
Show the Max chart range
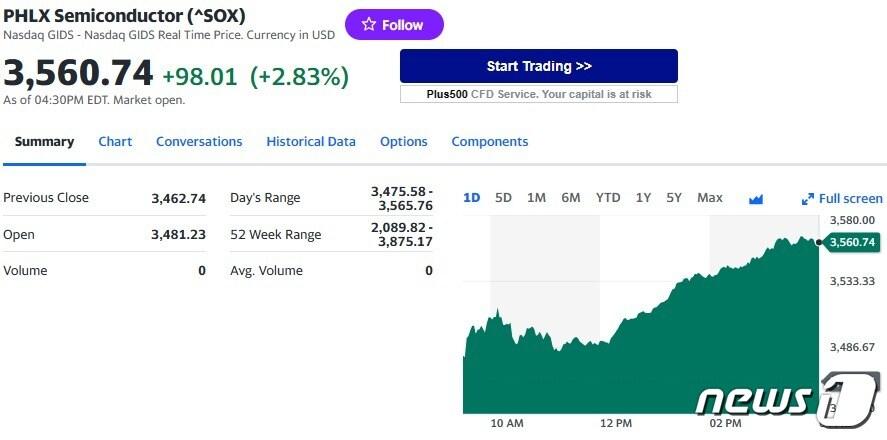pos(710,198)
